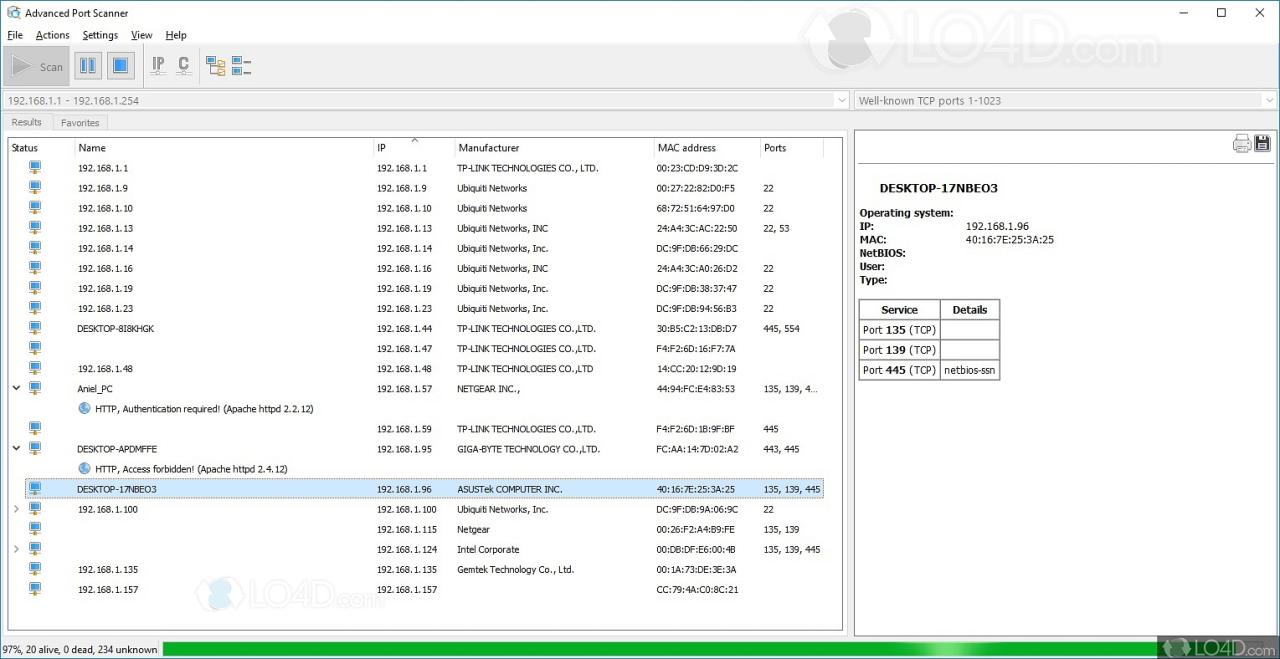The width and height of the screenshot is (1280, 659).
Task: Pause the current scan
Action: coord(88,66)
